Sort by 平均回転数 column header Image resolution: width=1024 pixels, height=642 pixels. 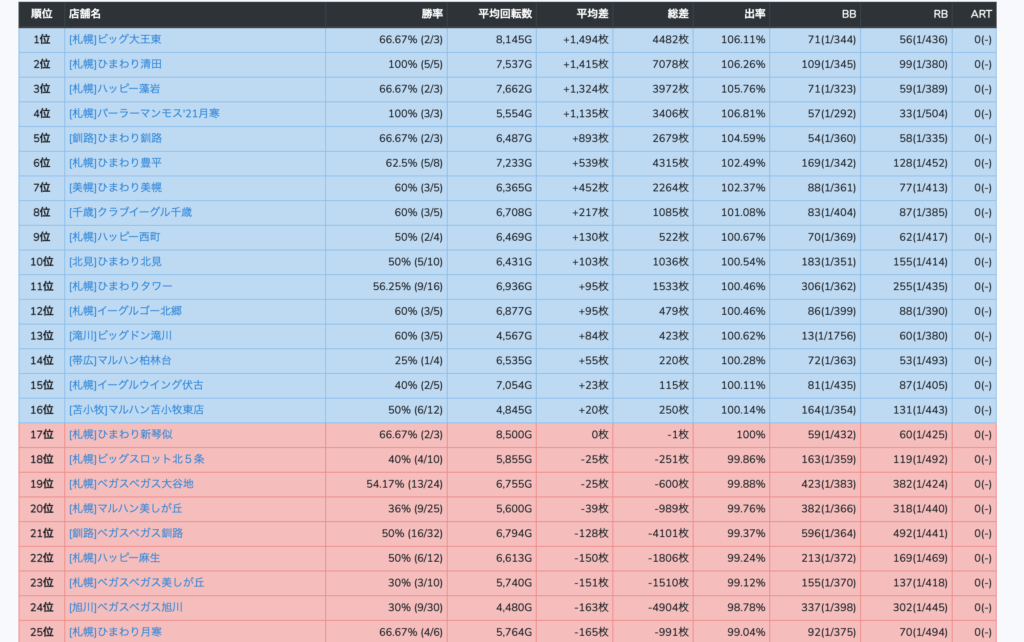504,14
